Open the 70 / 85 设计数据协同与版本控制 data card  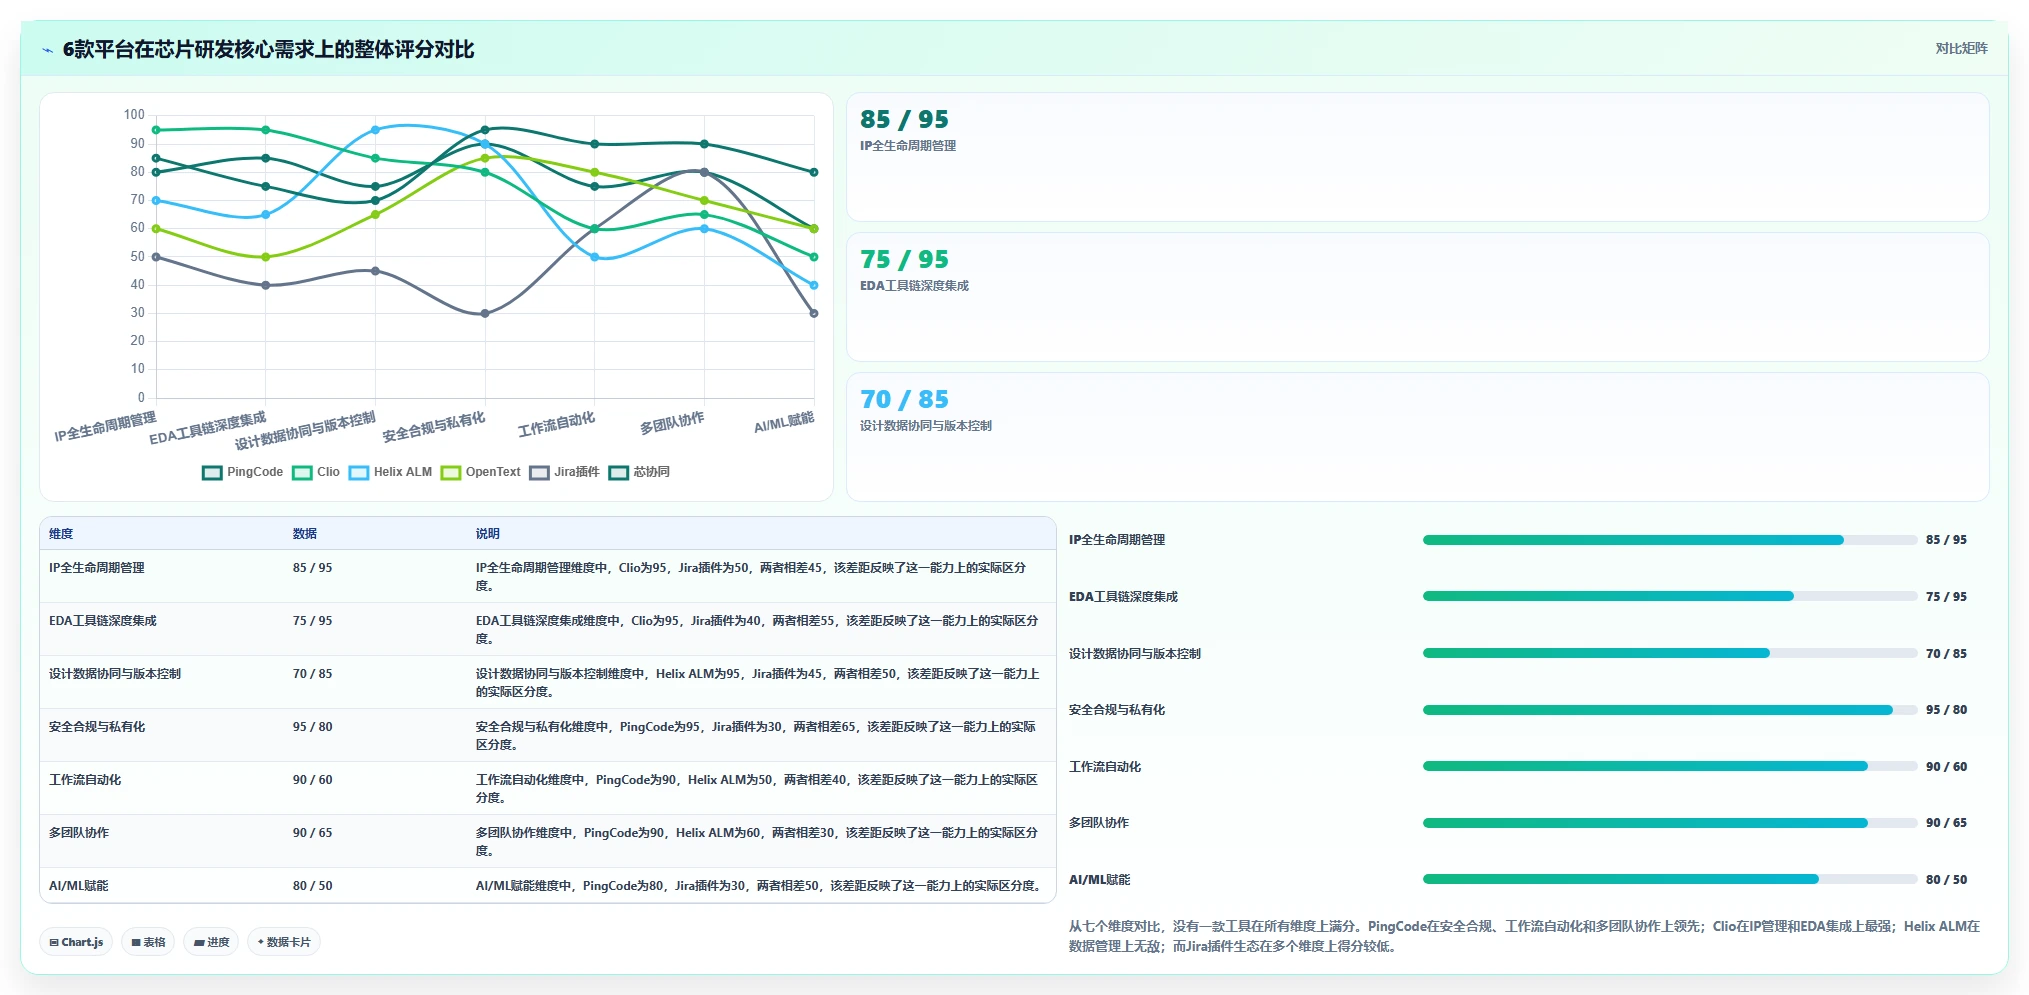point(1417,437)
